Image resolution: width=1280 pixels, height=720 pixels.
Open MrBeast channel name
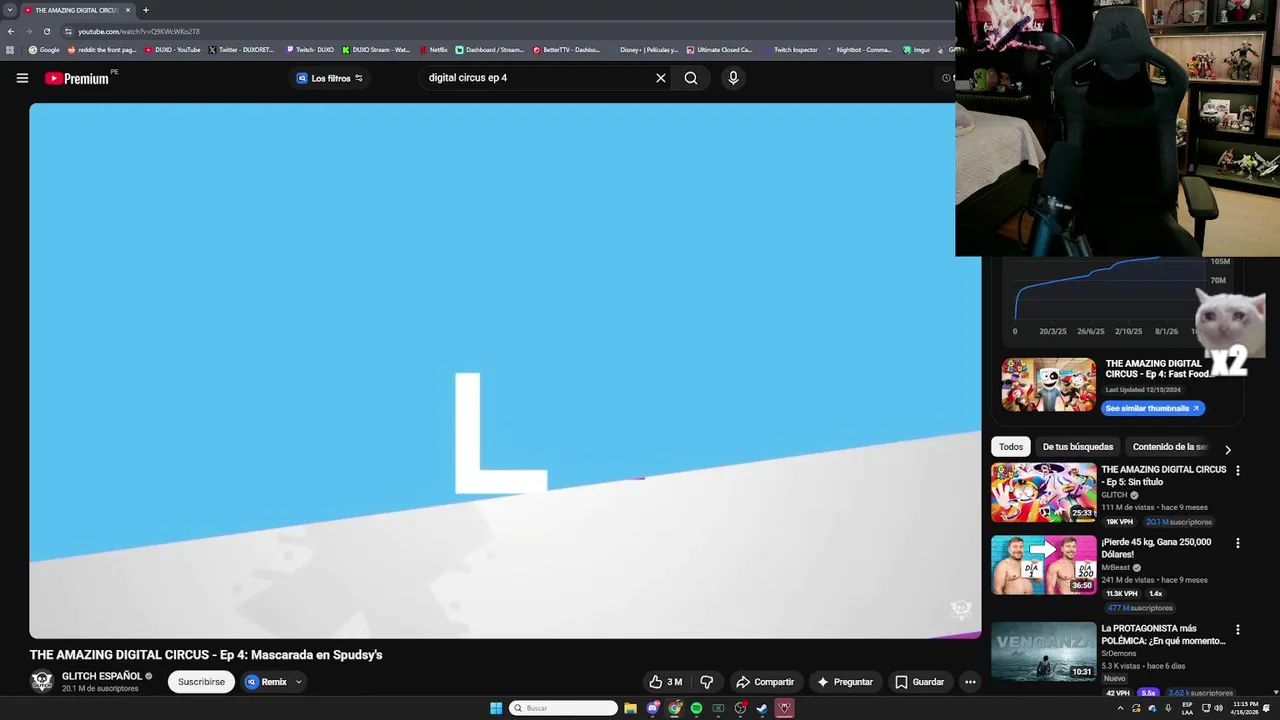1115,567
